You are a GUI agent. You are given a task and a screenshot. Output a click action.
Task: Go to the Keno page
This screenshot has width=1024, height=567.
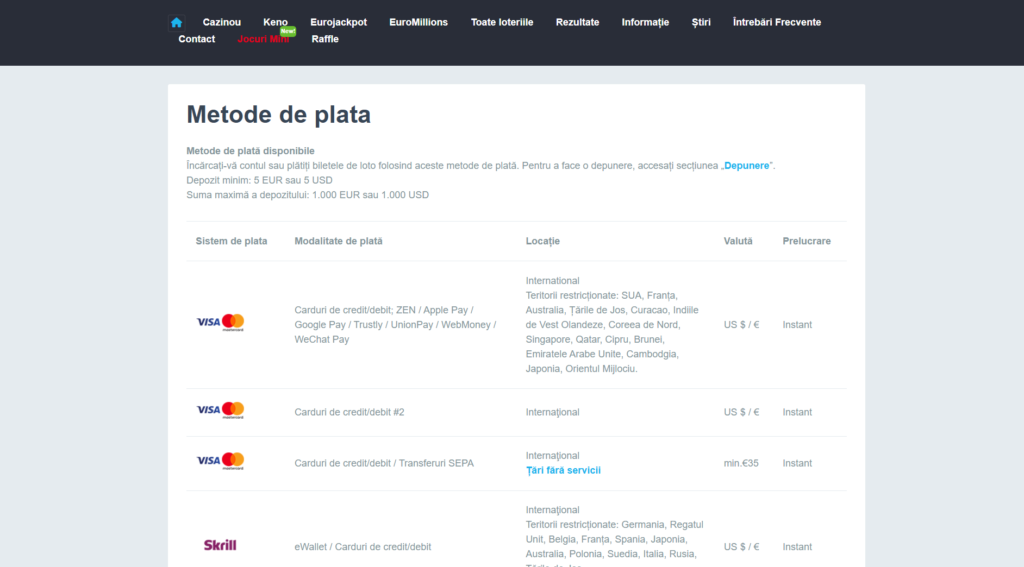[x=275, y=22]
